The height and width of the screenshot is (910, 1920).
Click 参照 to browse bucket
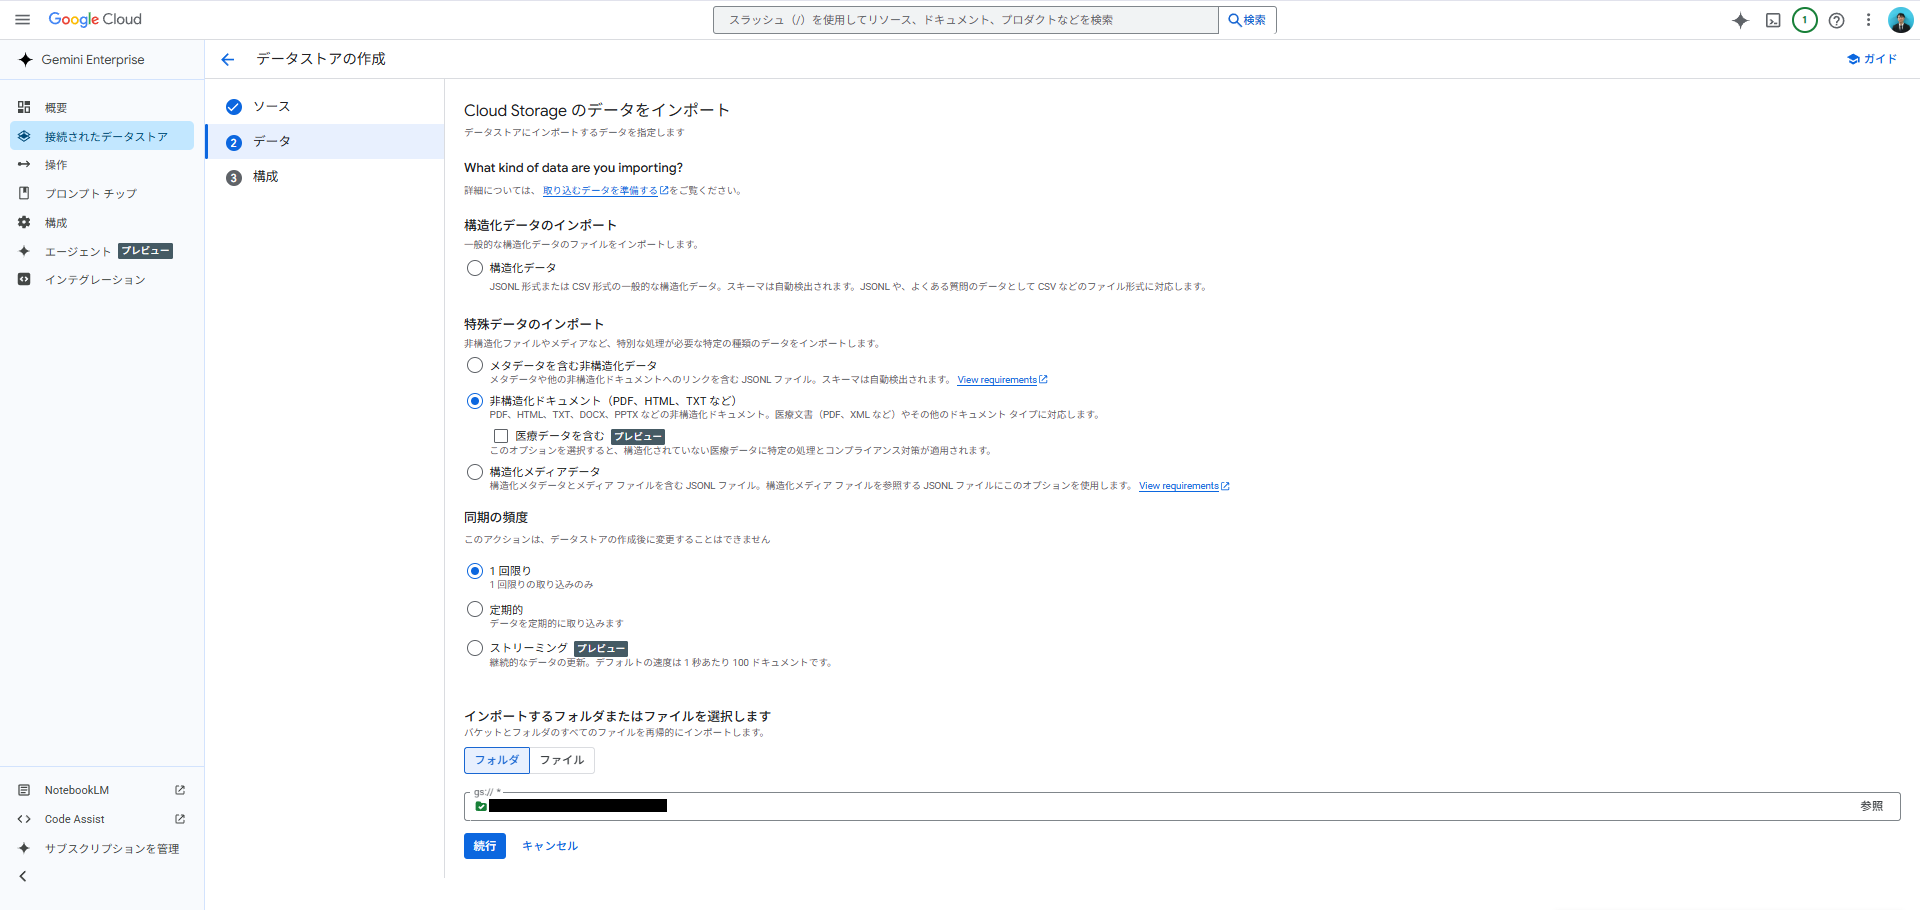pos(1871,806)
